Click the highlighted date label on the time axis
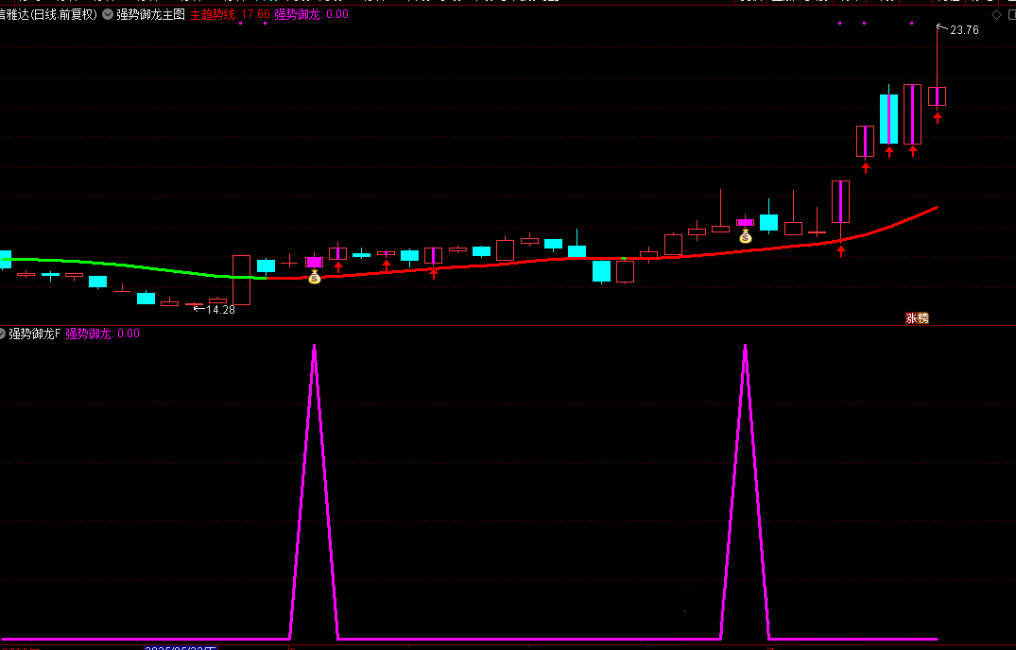This screenshot has height=650, width=1016. 180,647
